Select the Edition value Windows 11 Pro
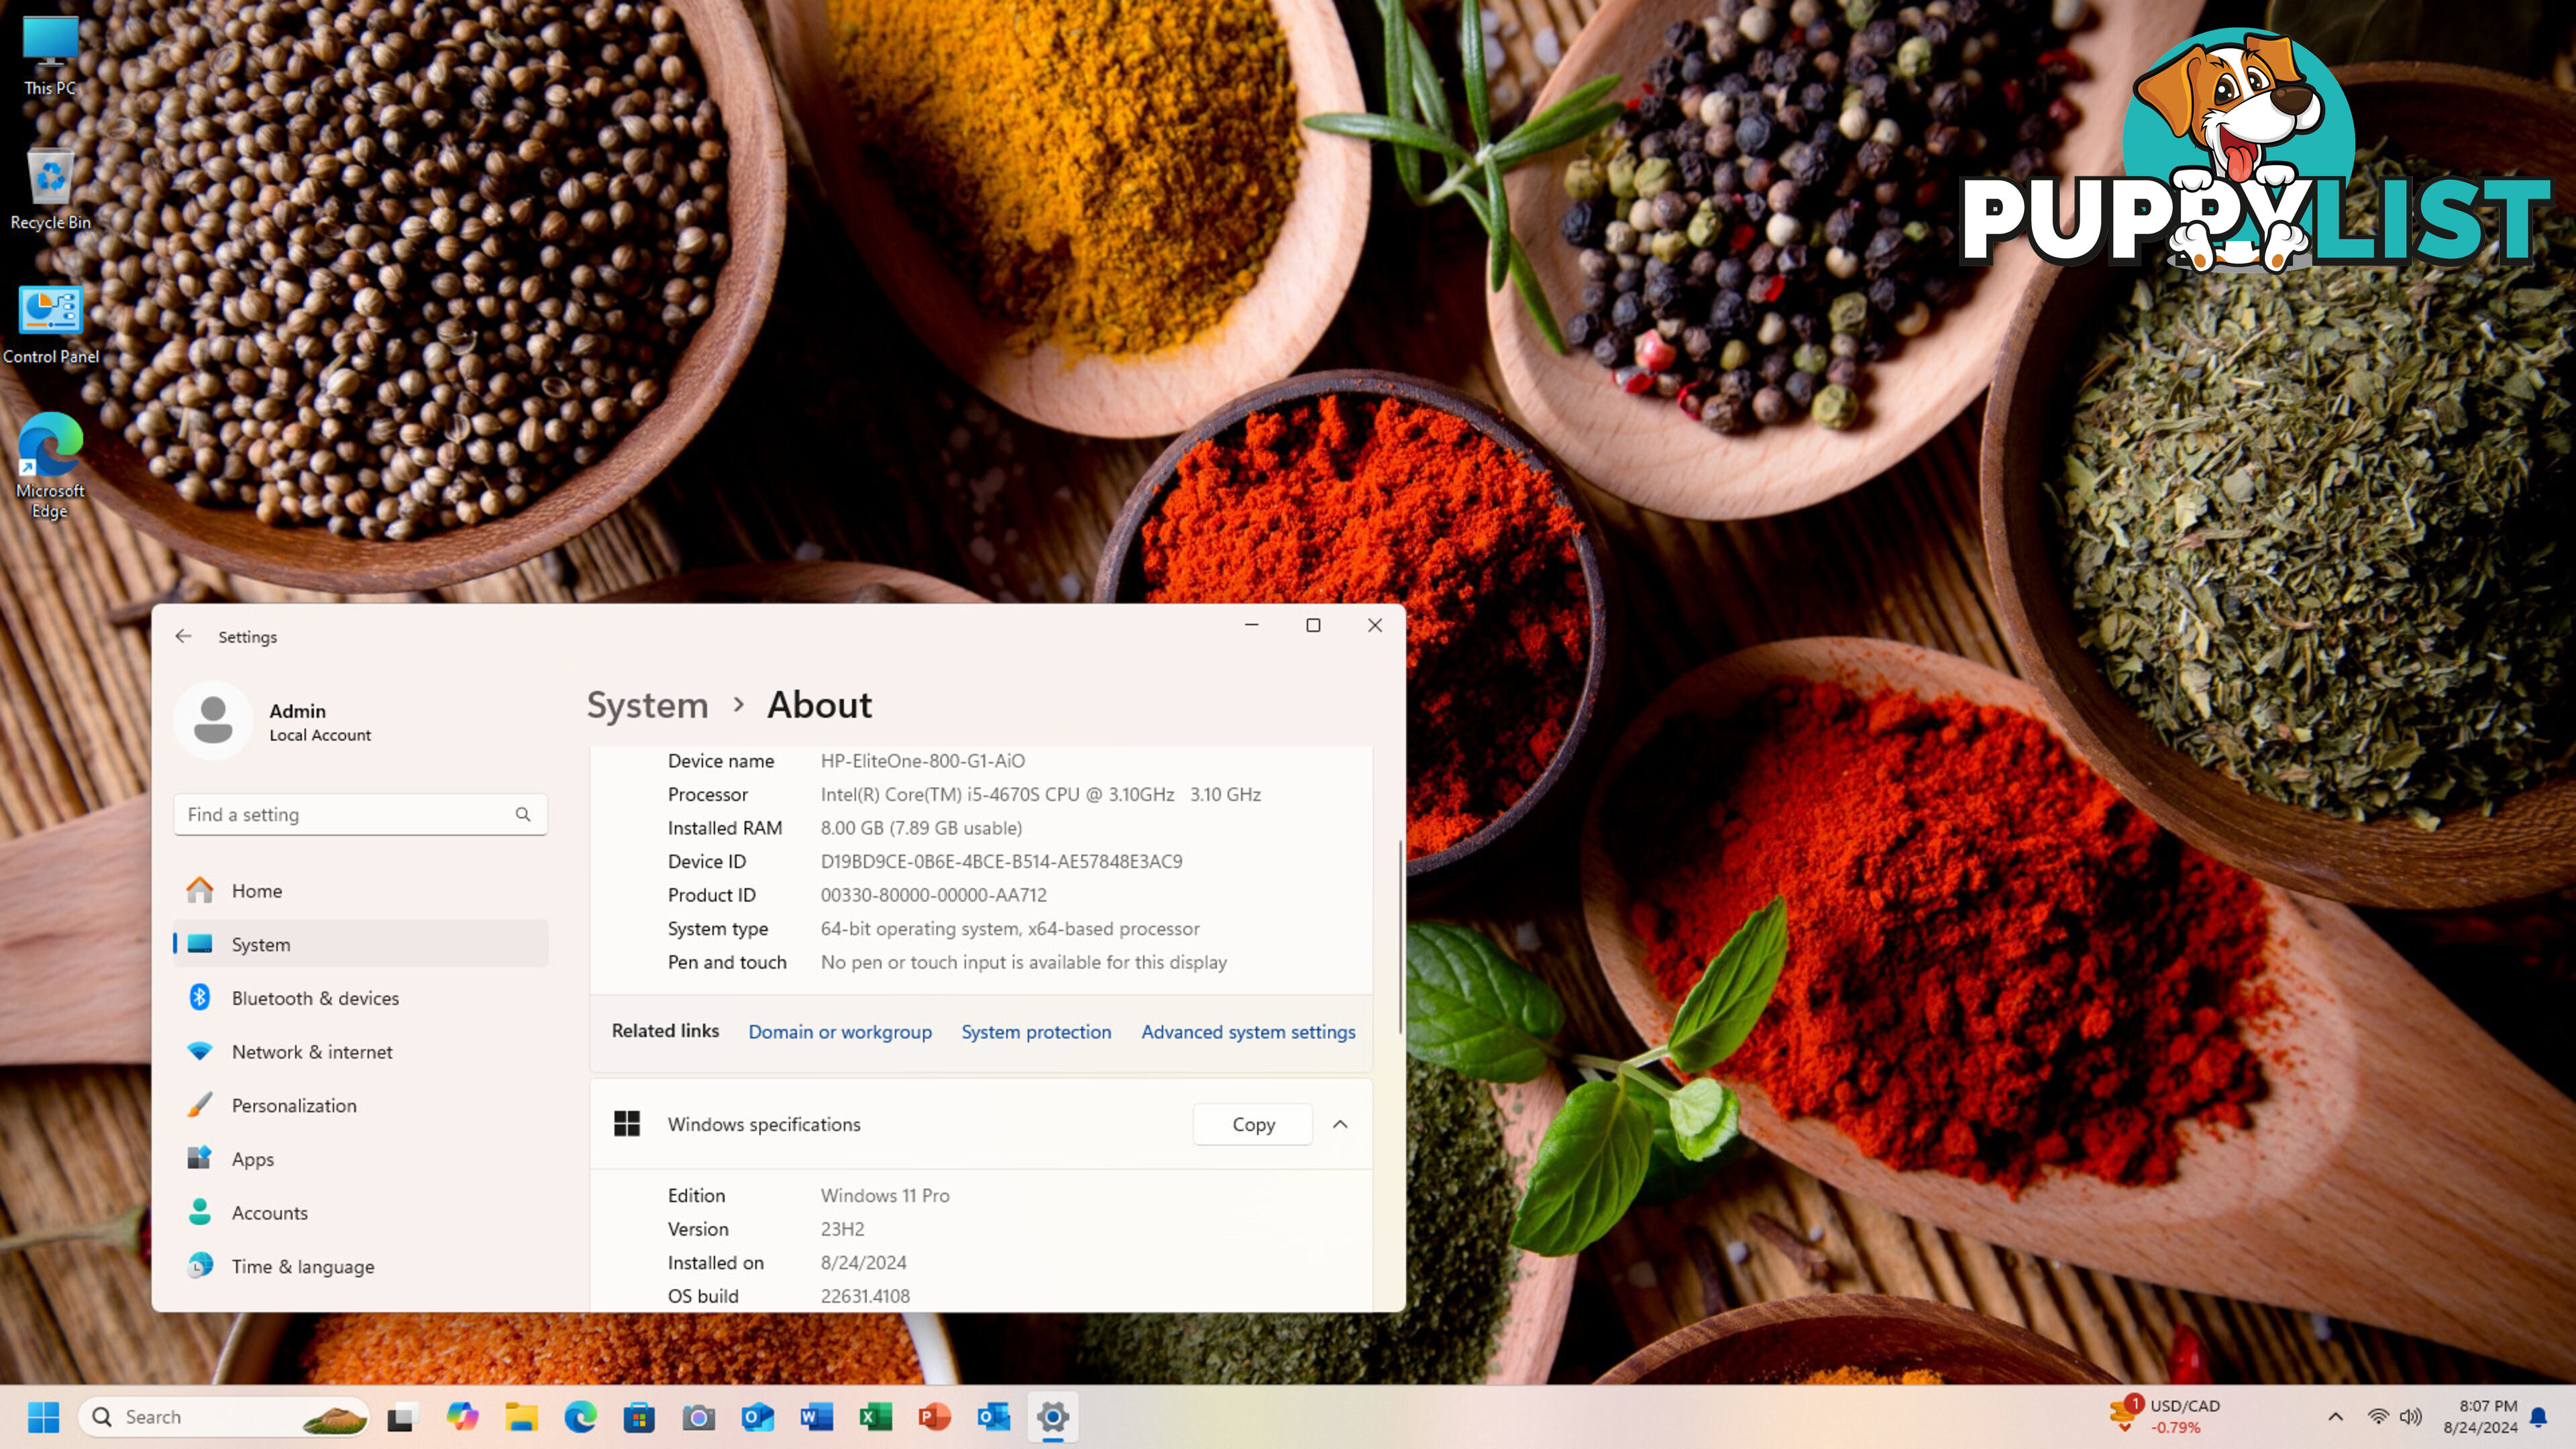Image resolution: width=2576 pixels, height=1449 pixels. coord(885,1195)
